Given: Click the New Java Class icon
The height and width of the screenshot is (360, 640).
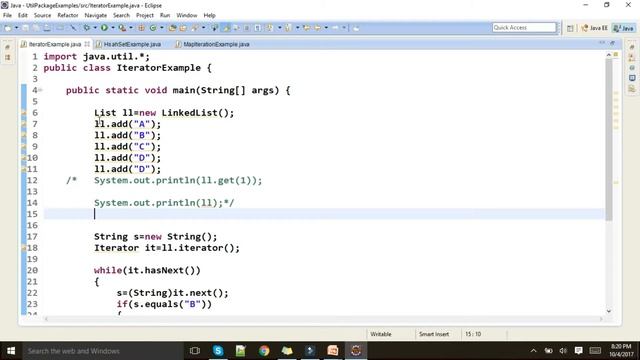Looking at the screenshot, I should click(x=153, y=28).
